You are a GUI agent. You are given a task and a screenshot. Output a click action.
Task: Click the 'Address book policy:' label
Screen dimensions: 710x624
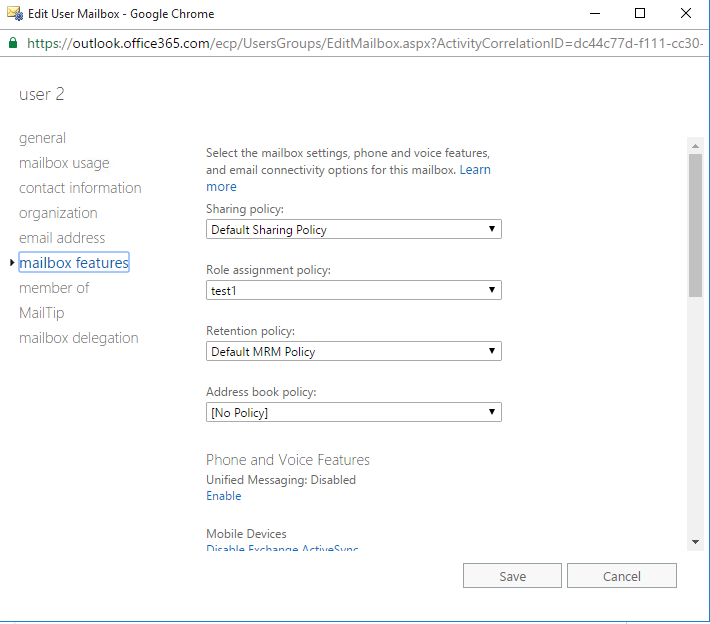261,392
